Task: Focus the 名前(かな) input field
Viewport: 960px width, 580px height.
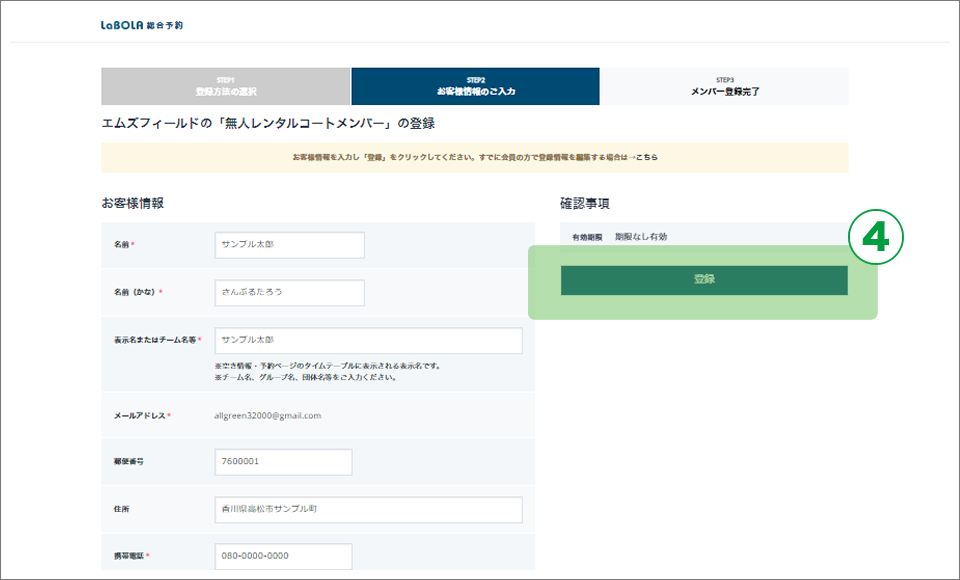Action: [289, 292]
